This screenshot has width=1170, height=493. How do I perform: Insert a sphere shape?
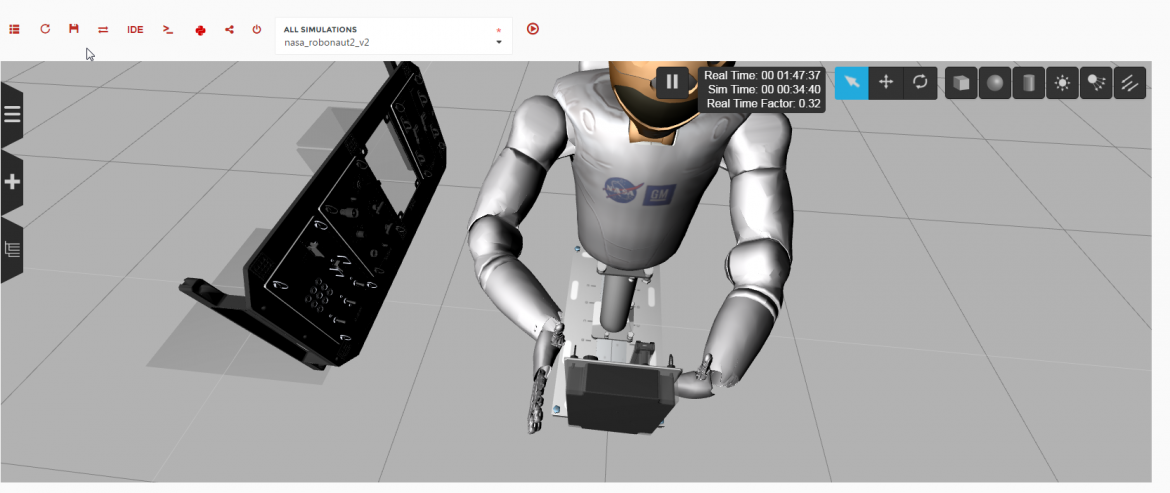coord(995,83)
